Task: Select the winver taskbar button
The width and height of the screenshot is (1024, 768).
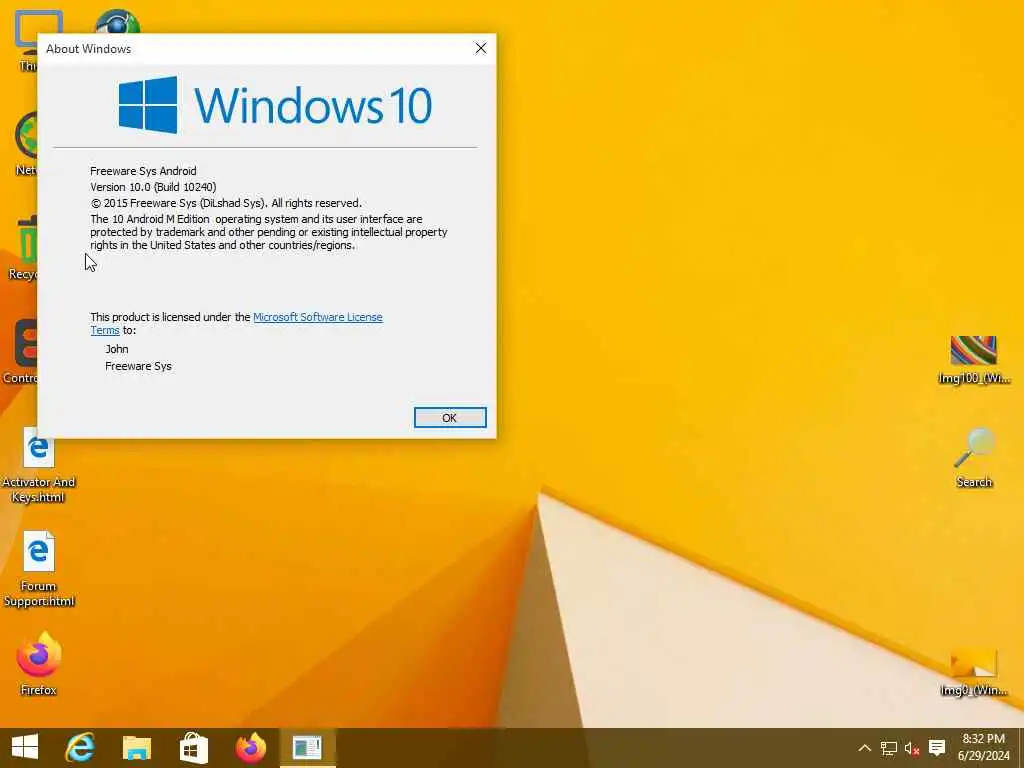Action: click(x=308, y=748)
